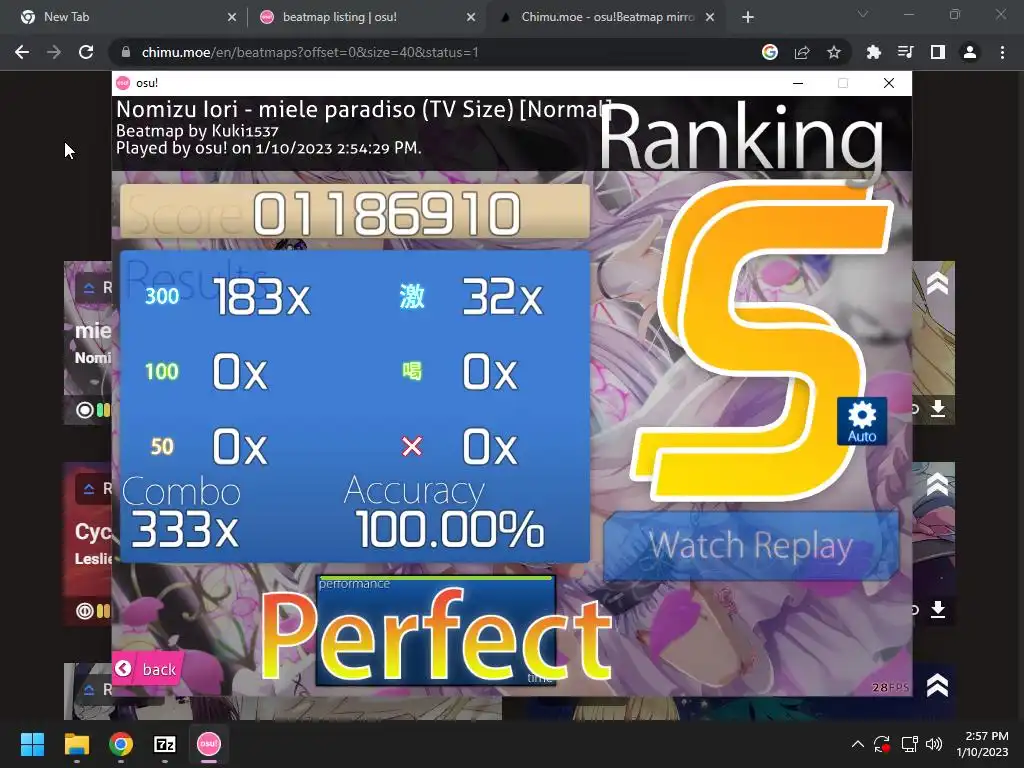Close the beatmap listing tab
Screen dimensions: 1024x768
tap(471, 18)
